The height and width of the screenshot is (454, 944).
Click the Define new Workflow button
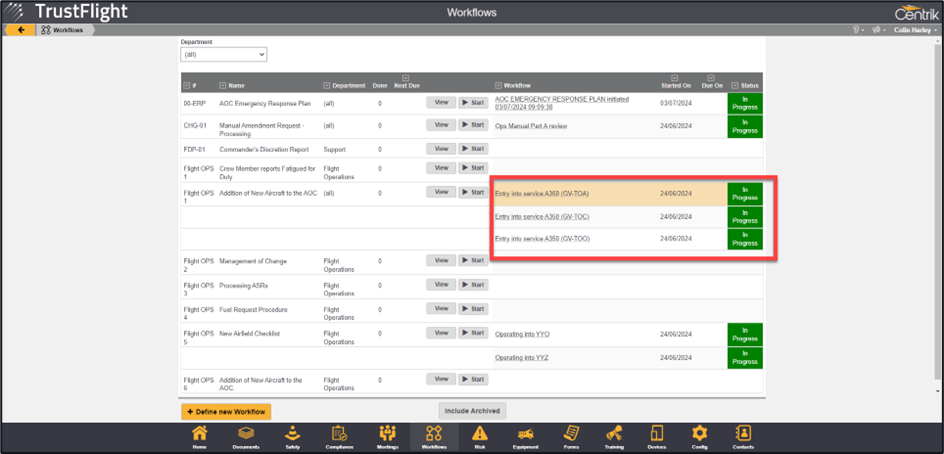tap(226, 411)
